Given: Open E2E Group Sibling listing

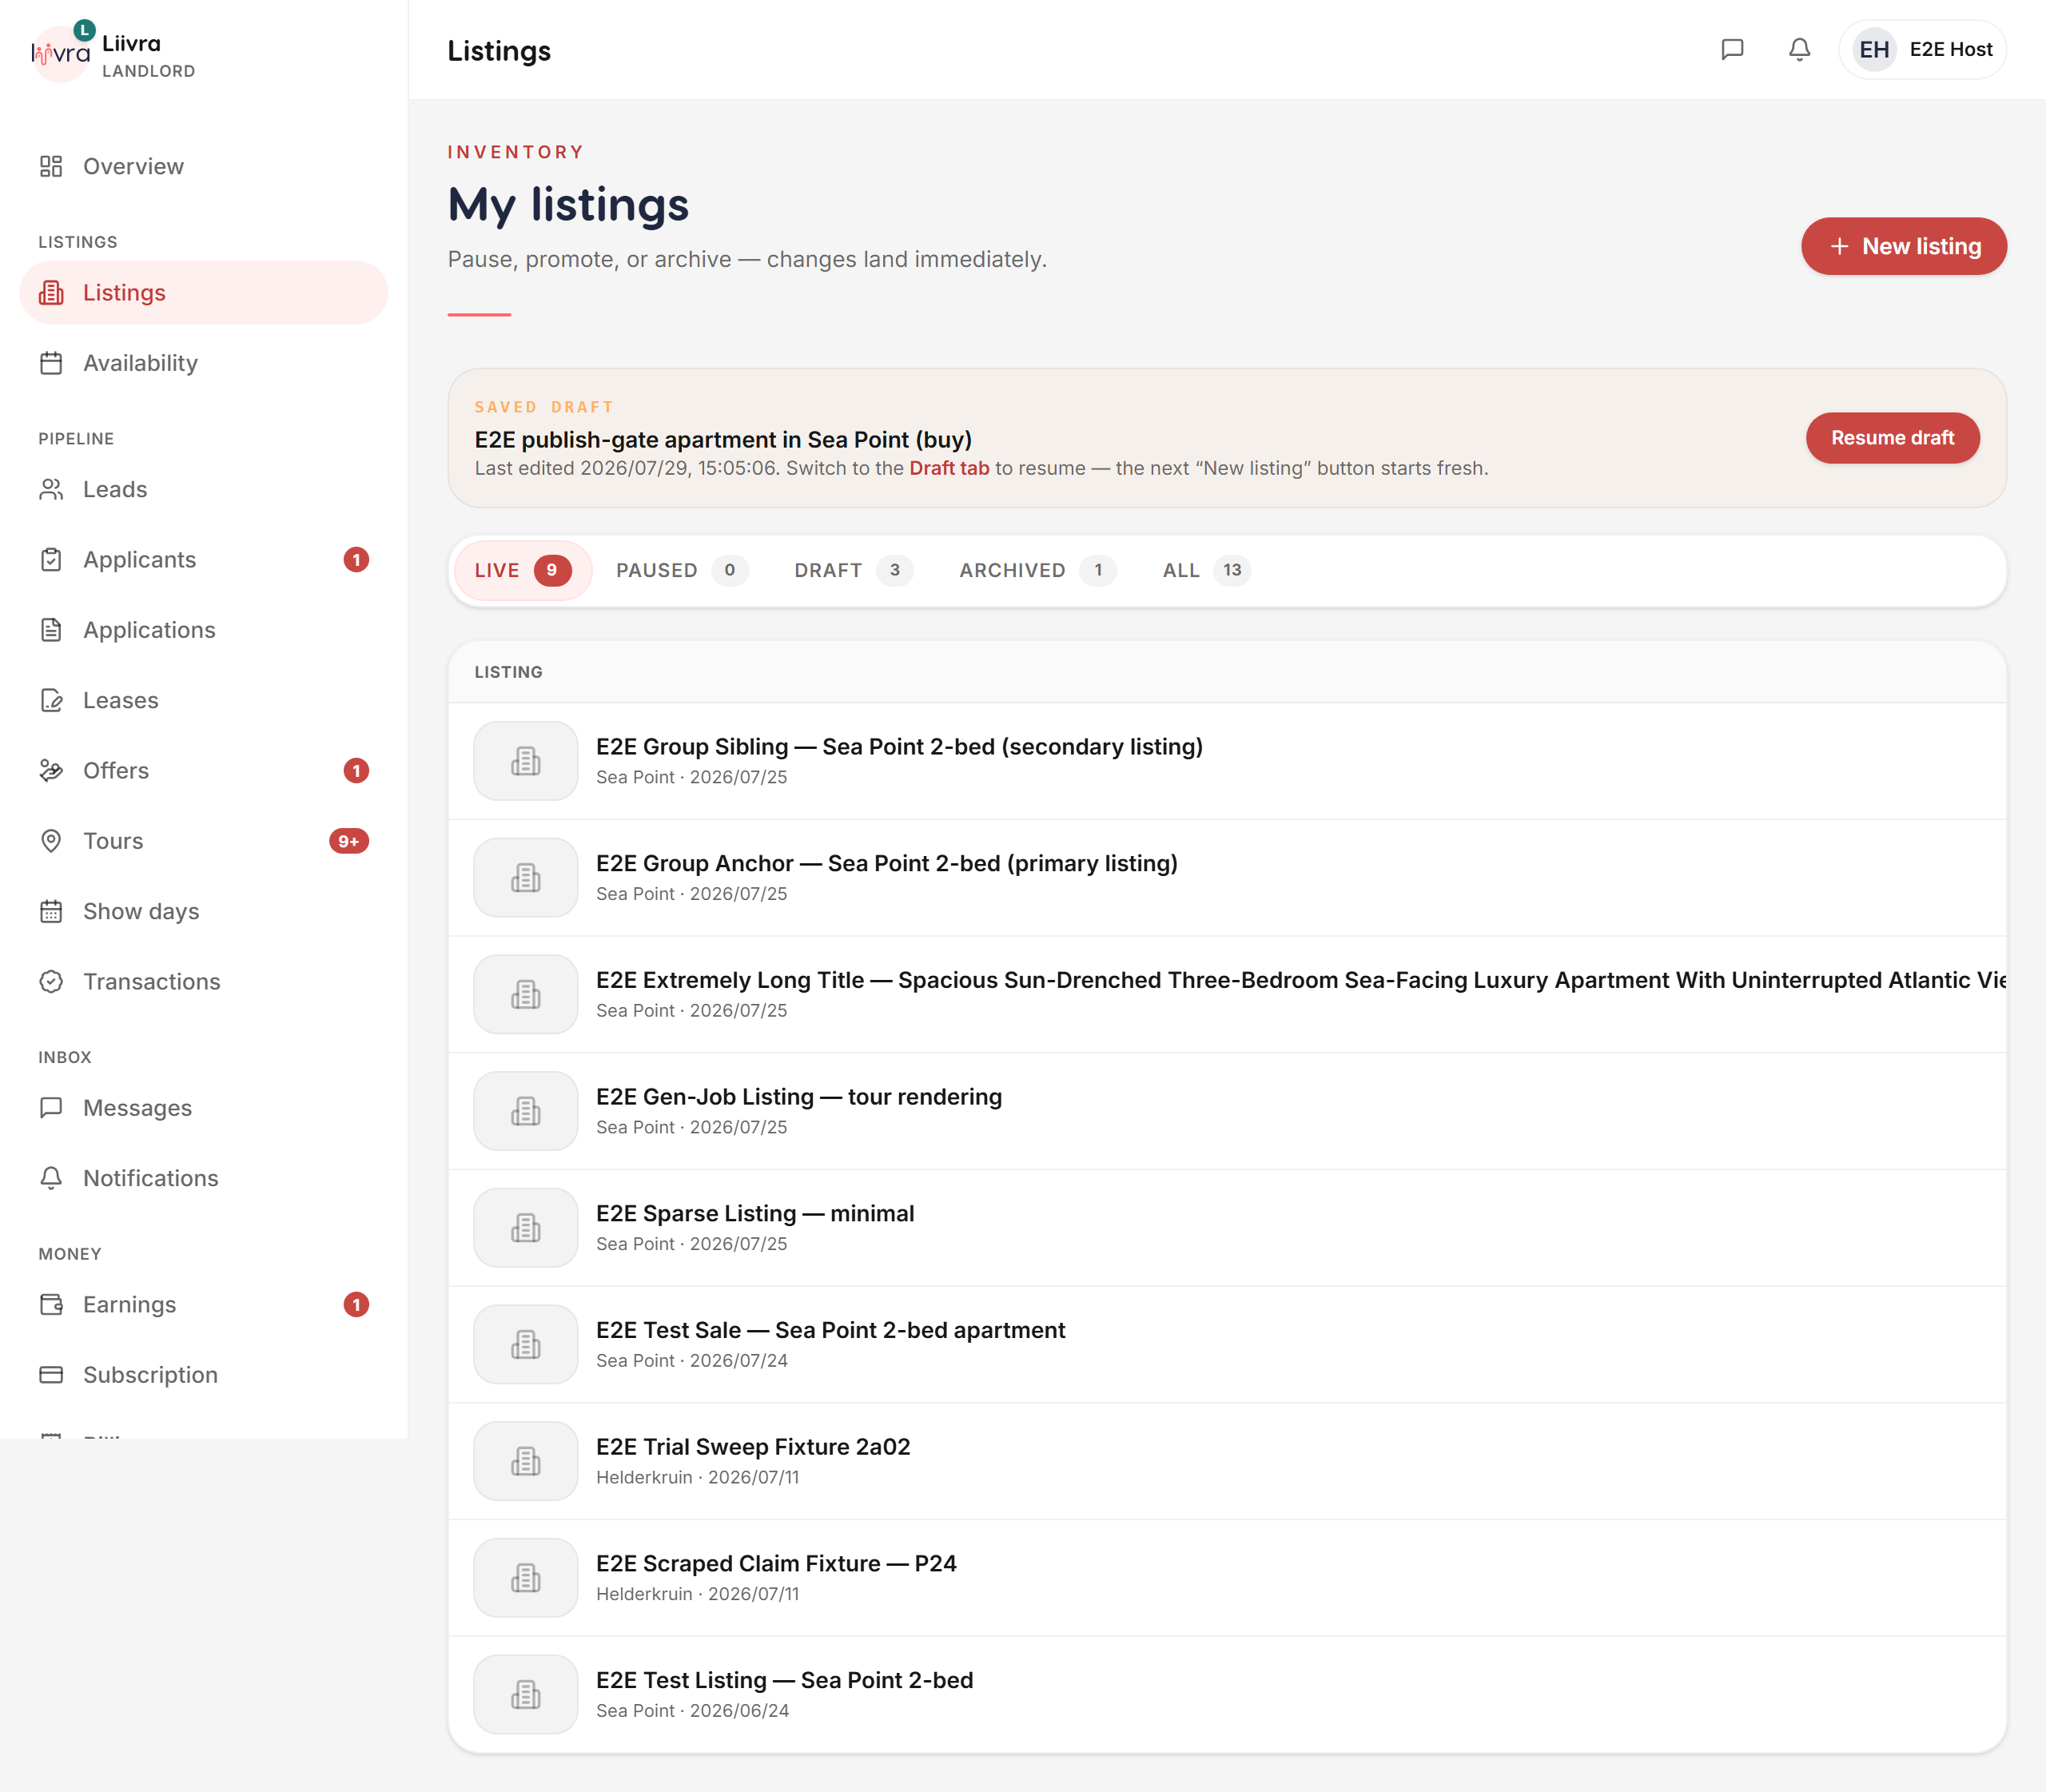Looking at the screenshot, I should point(1227,761).
